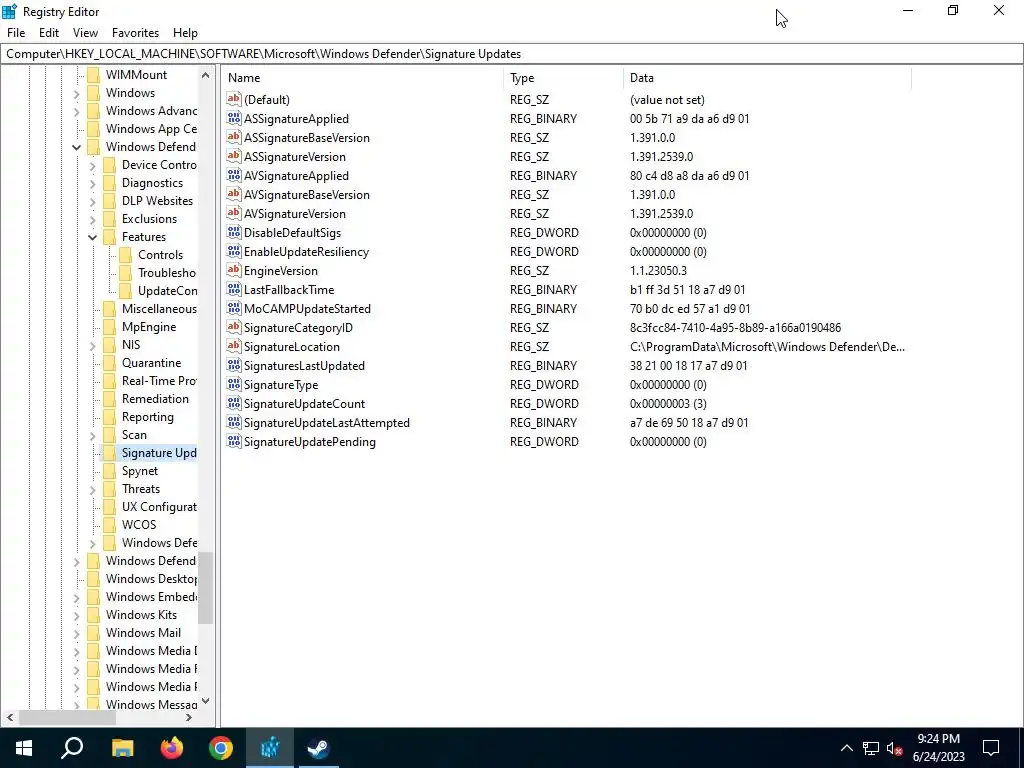Expand the Scan tree node

(x=93, y=436)
